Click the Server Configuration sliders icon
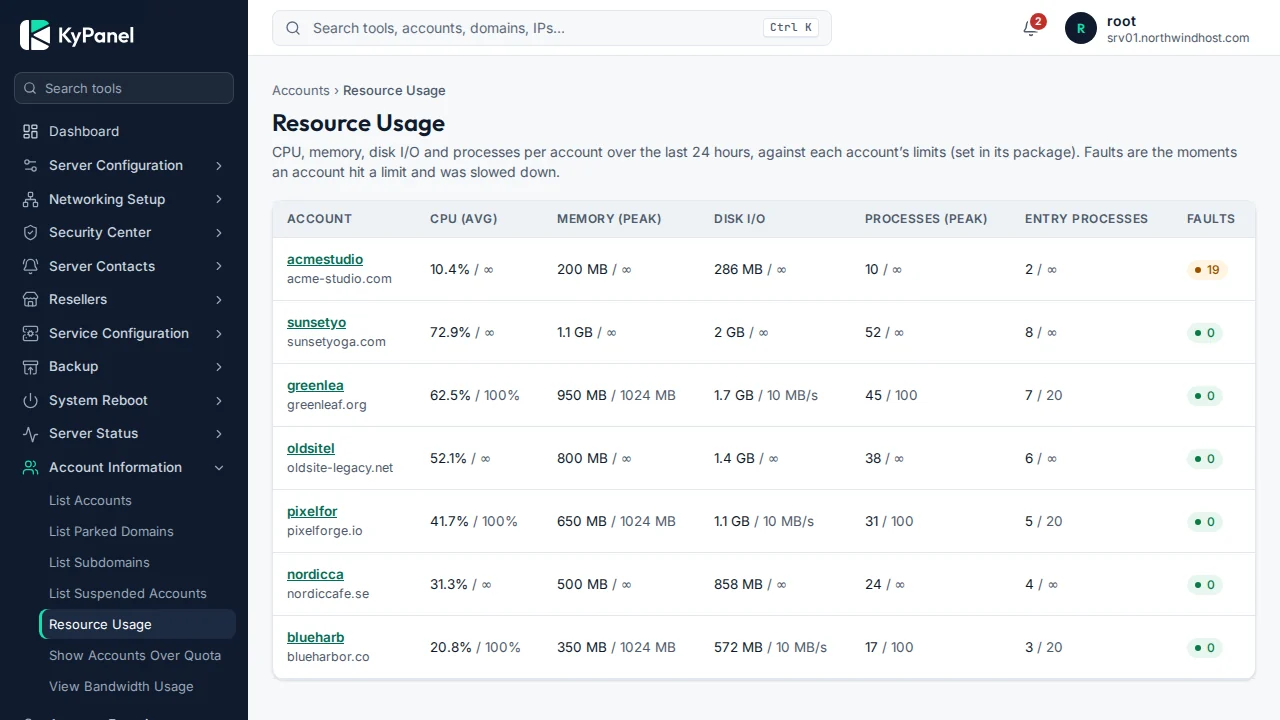The height and width of the screenshot is (720, 1280). 30,165
